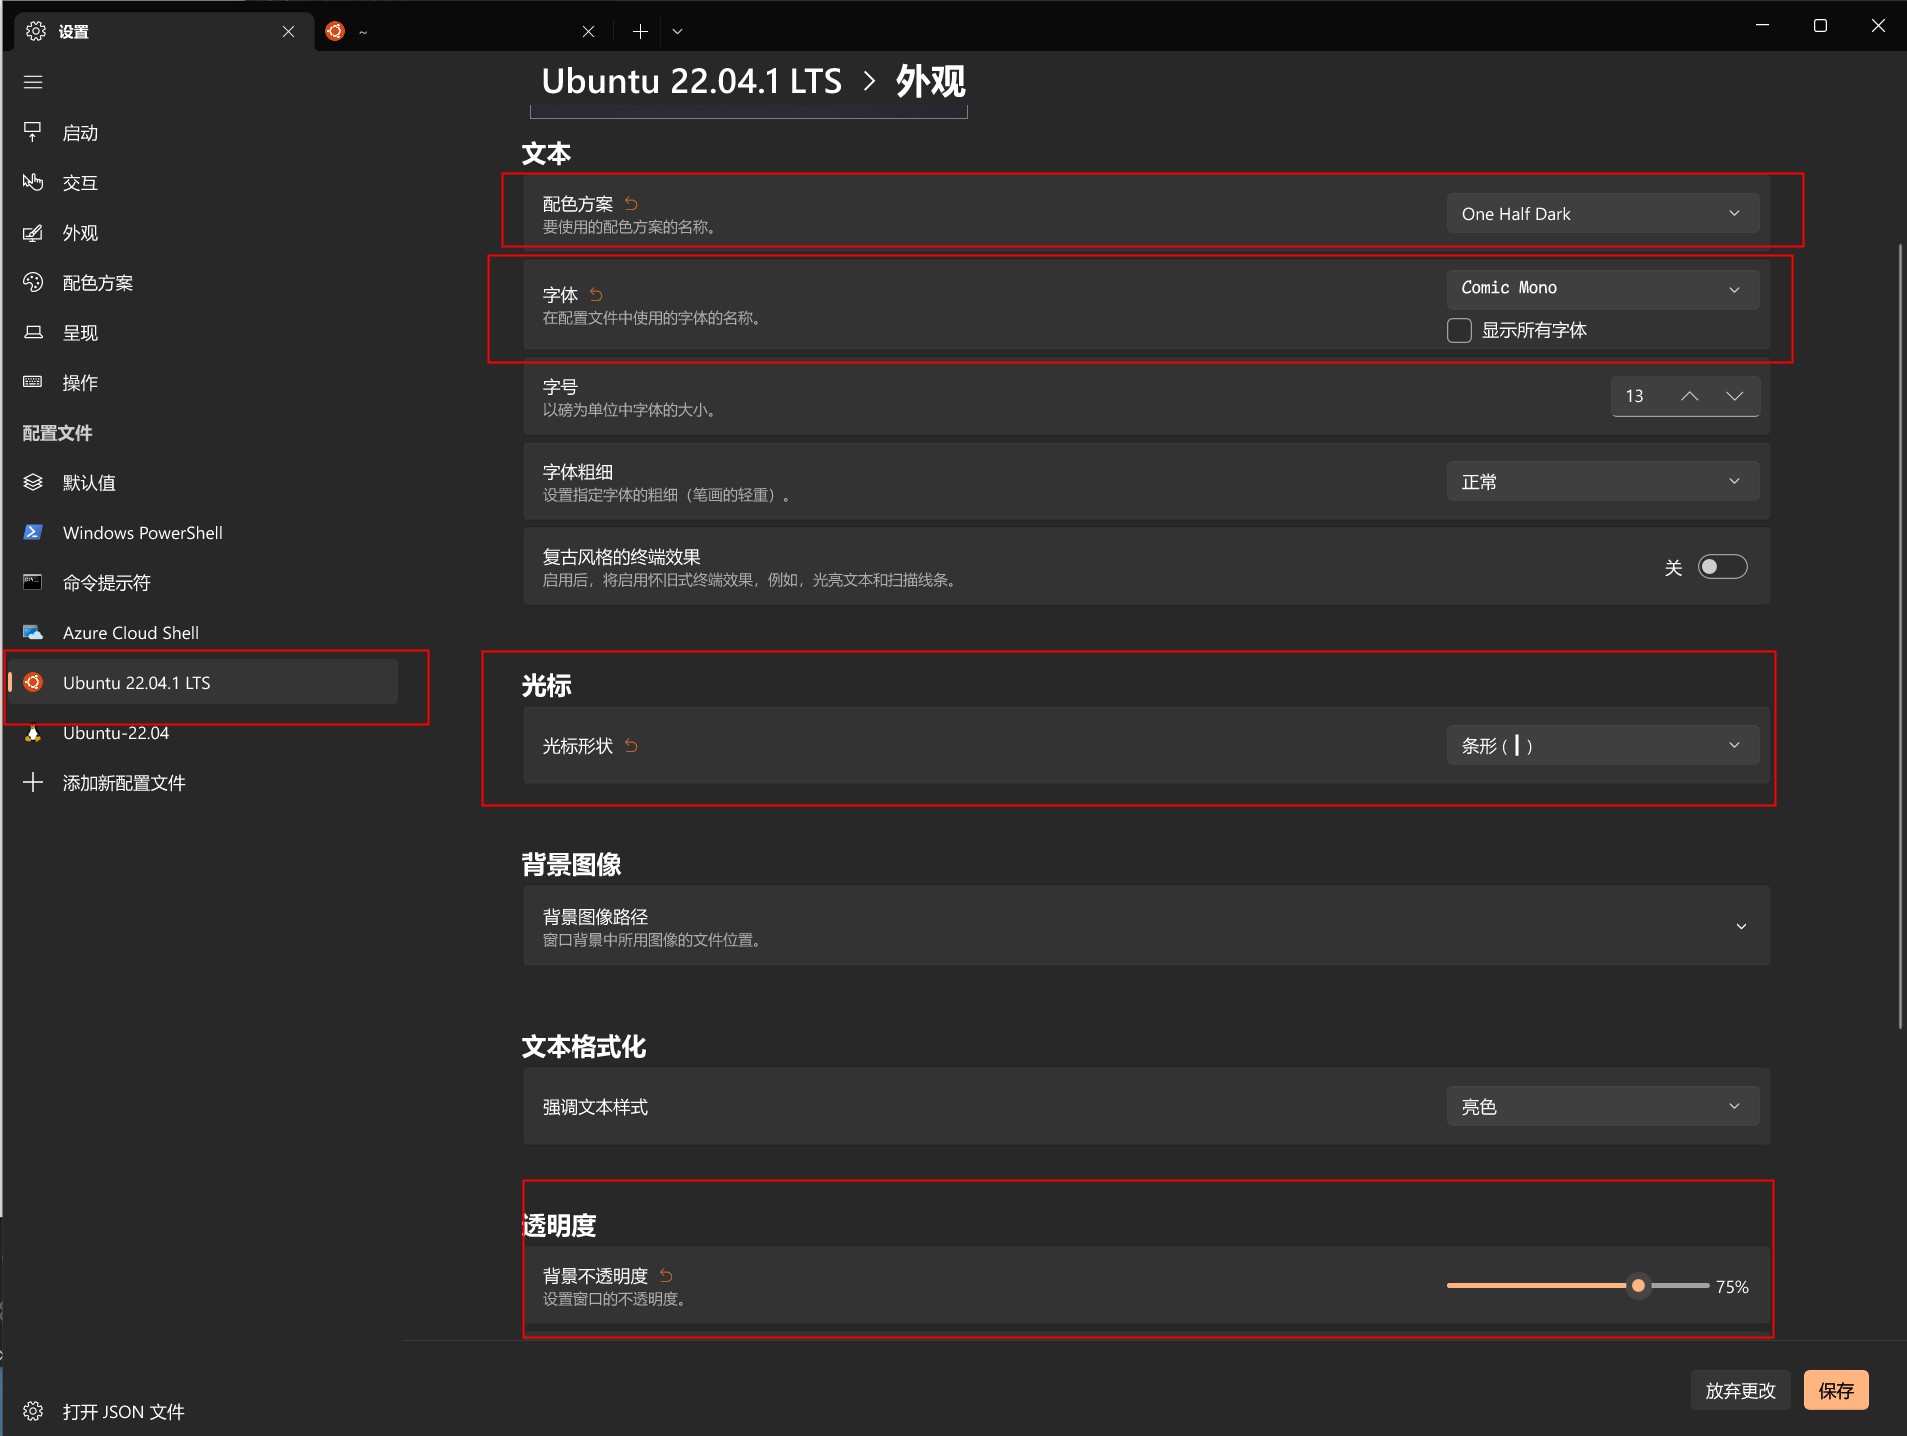The width and height of the screenshot is (1907, 1436).
Task: Select the 命令提示符 profile
Action: (x=202, y=582)
